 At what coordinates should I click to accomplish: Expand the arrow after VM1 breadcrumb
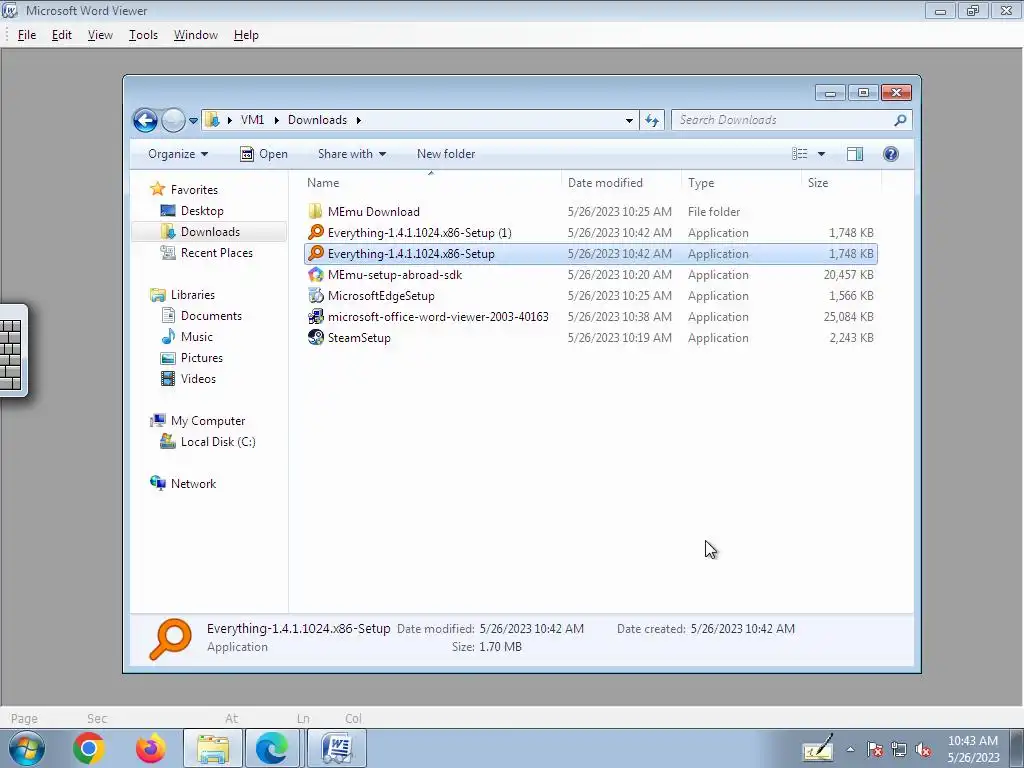276,120
